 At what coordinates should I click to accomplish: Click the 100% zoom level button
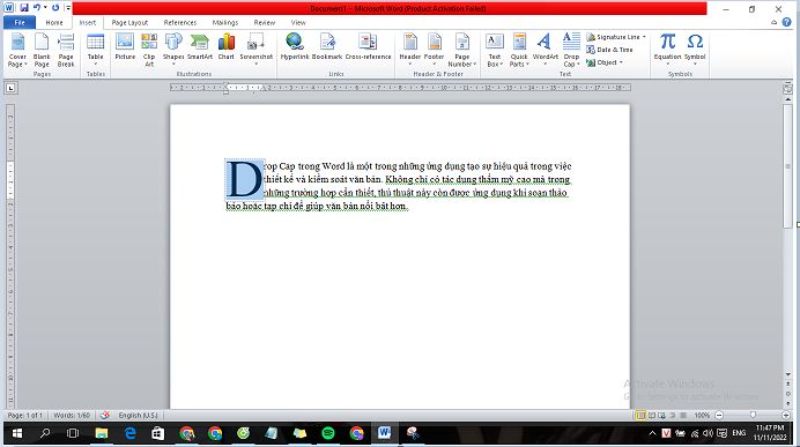702,415
